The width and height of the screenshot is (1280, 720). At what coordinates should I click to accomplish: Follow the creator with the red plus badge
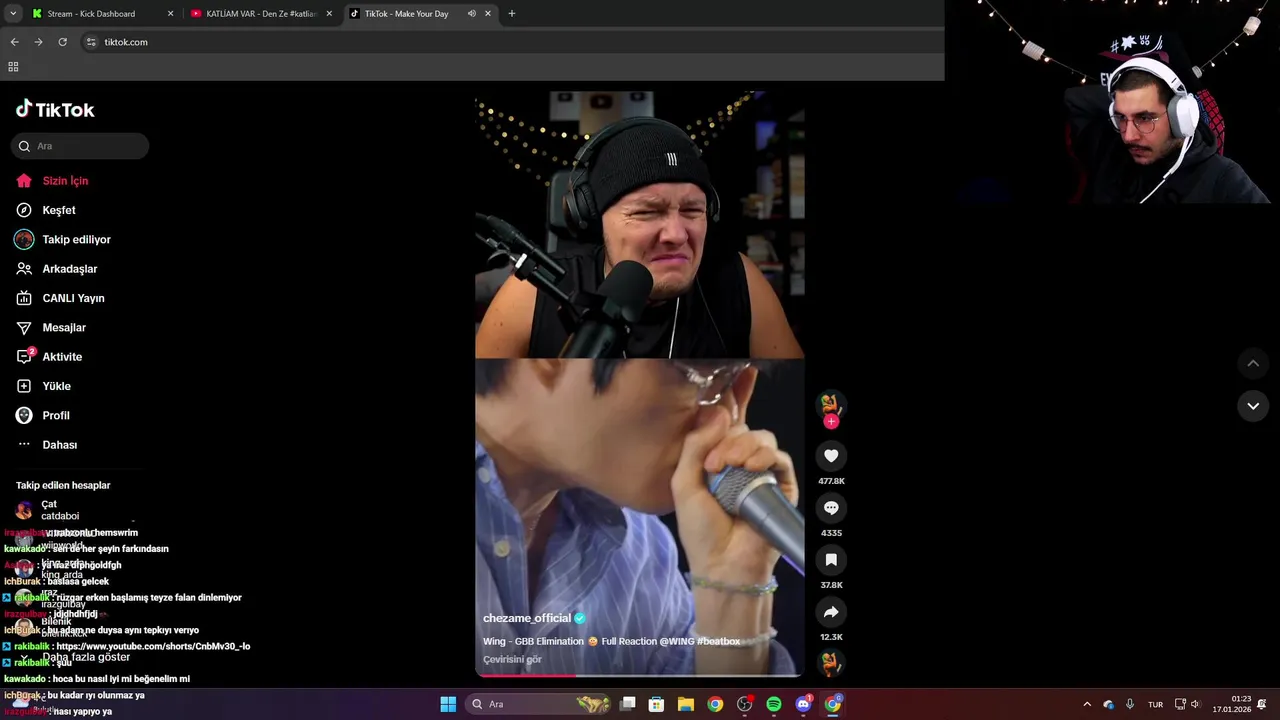pyautogui.click(x=831, y=422)
